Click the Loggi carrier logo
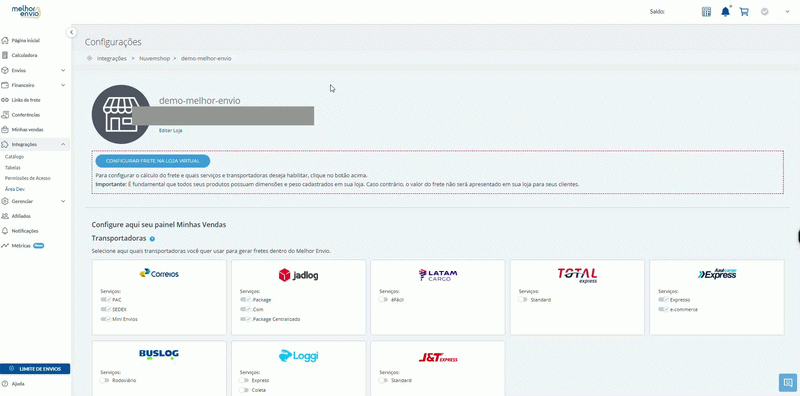The height and width of the screenshot is (396, 800). 298,356
